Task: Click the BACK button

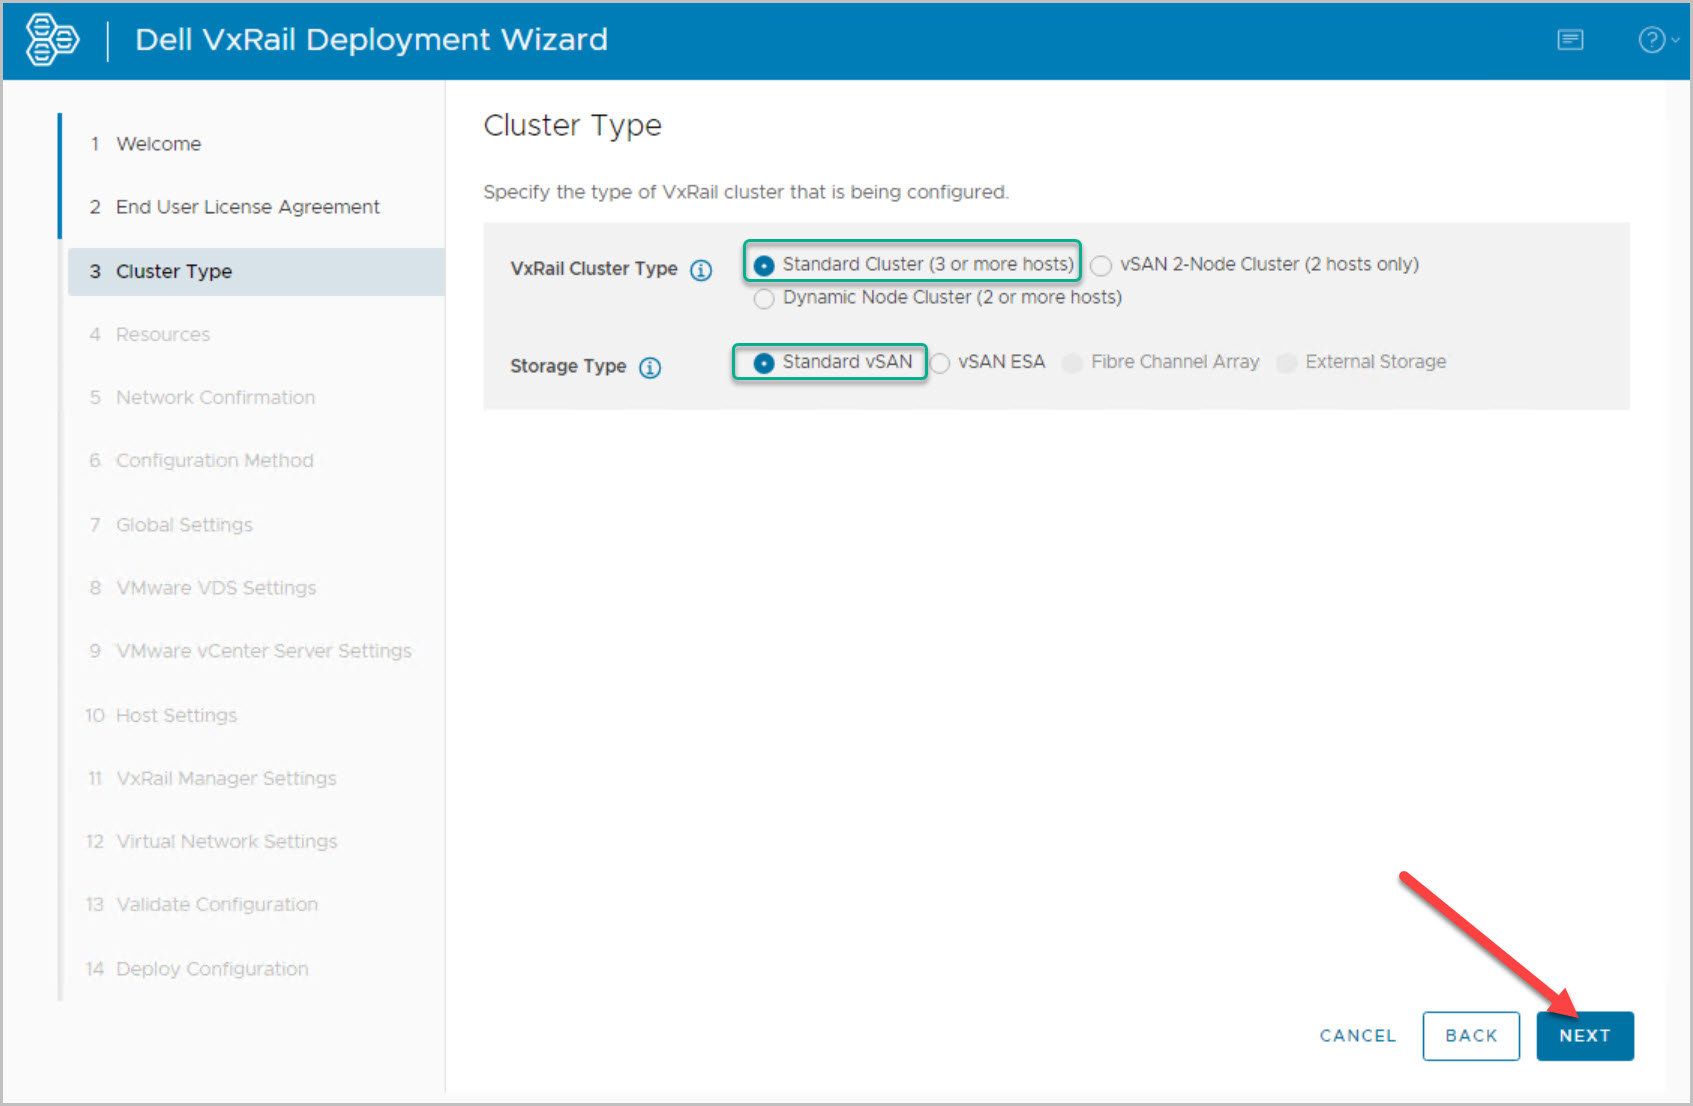Action: (1470, 1036)
